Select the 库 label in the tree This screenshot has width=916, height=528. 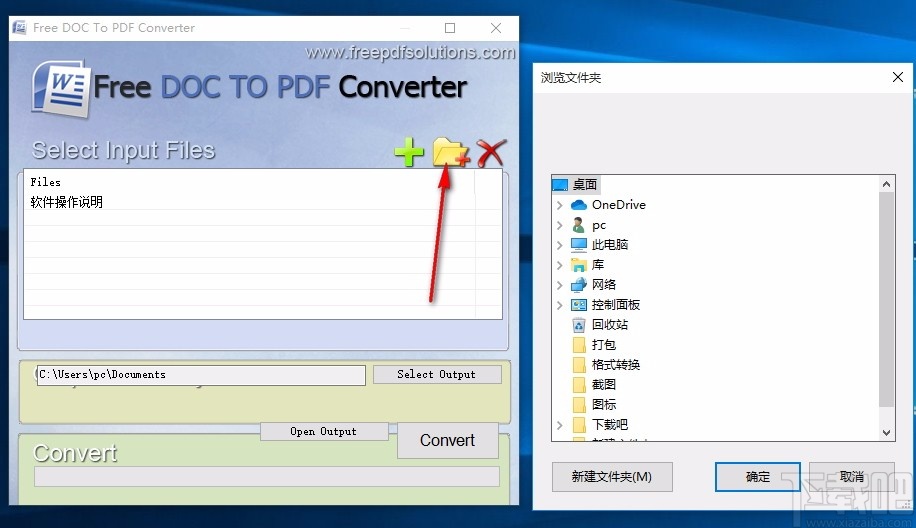click(x=598, y=265)
